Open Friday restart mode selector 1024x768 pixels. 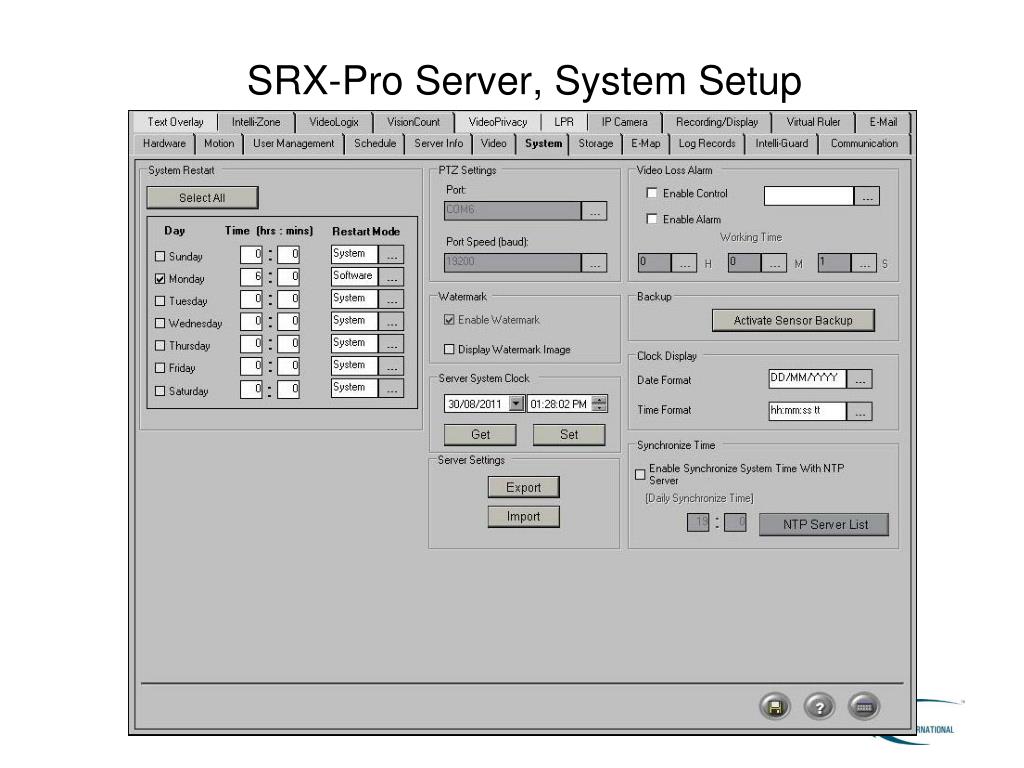pos(392,366)
